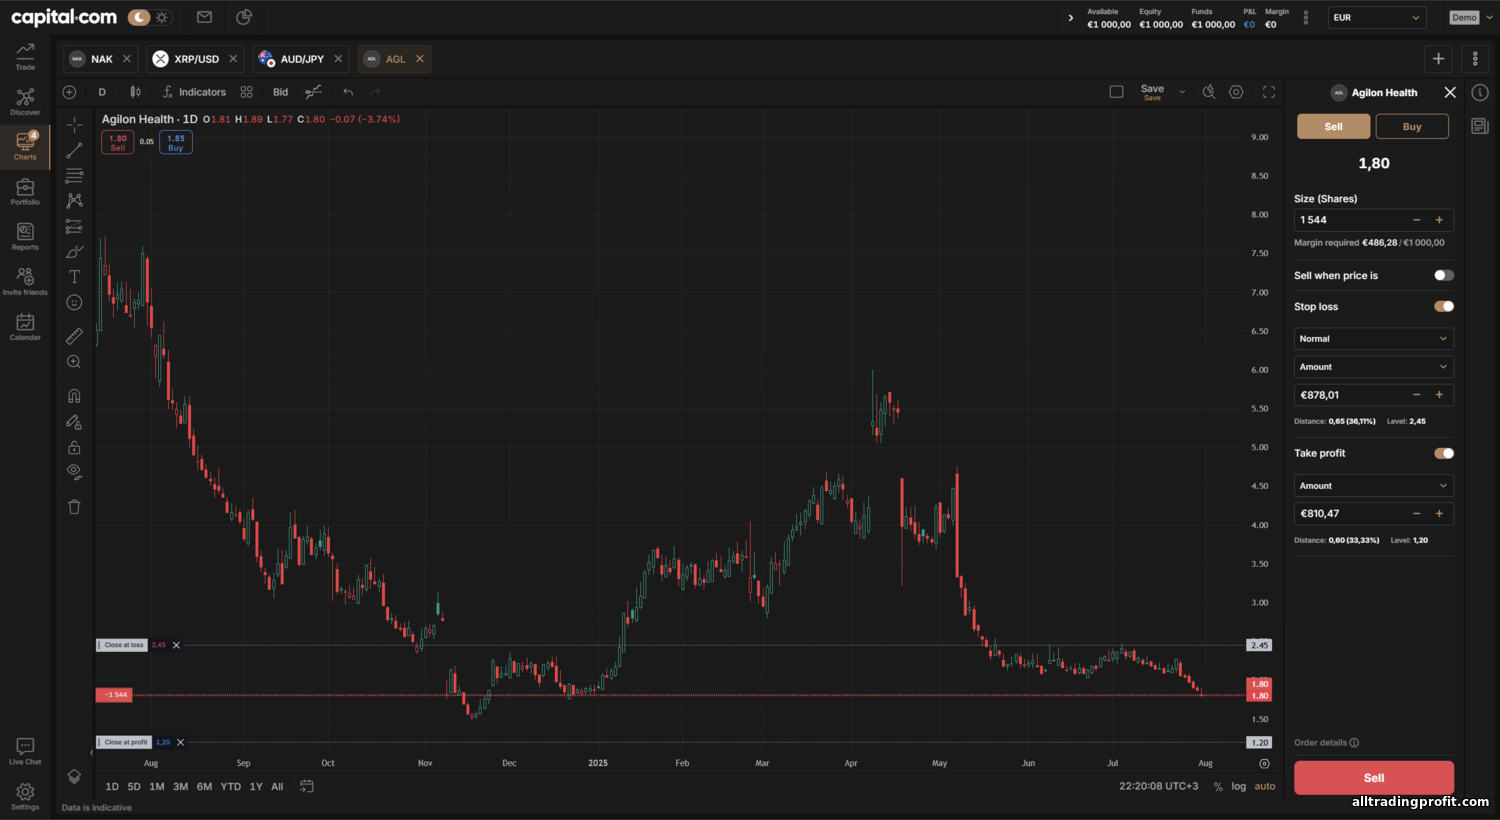Open the mail inbox icon
Image resolution: width=1500 pixels, height=820 pixels.
point(204,17)
